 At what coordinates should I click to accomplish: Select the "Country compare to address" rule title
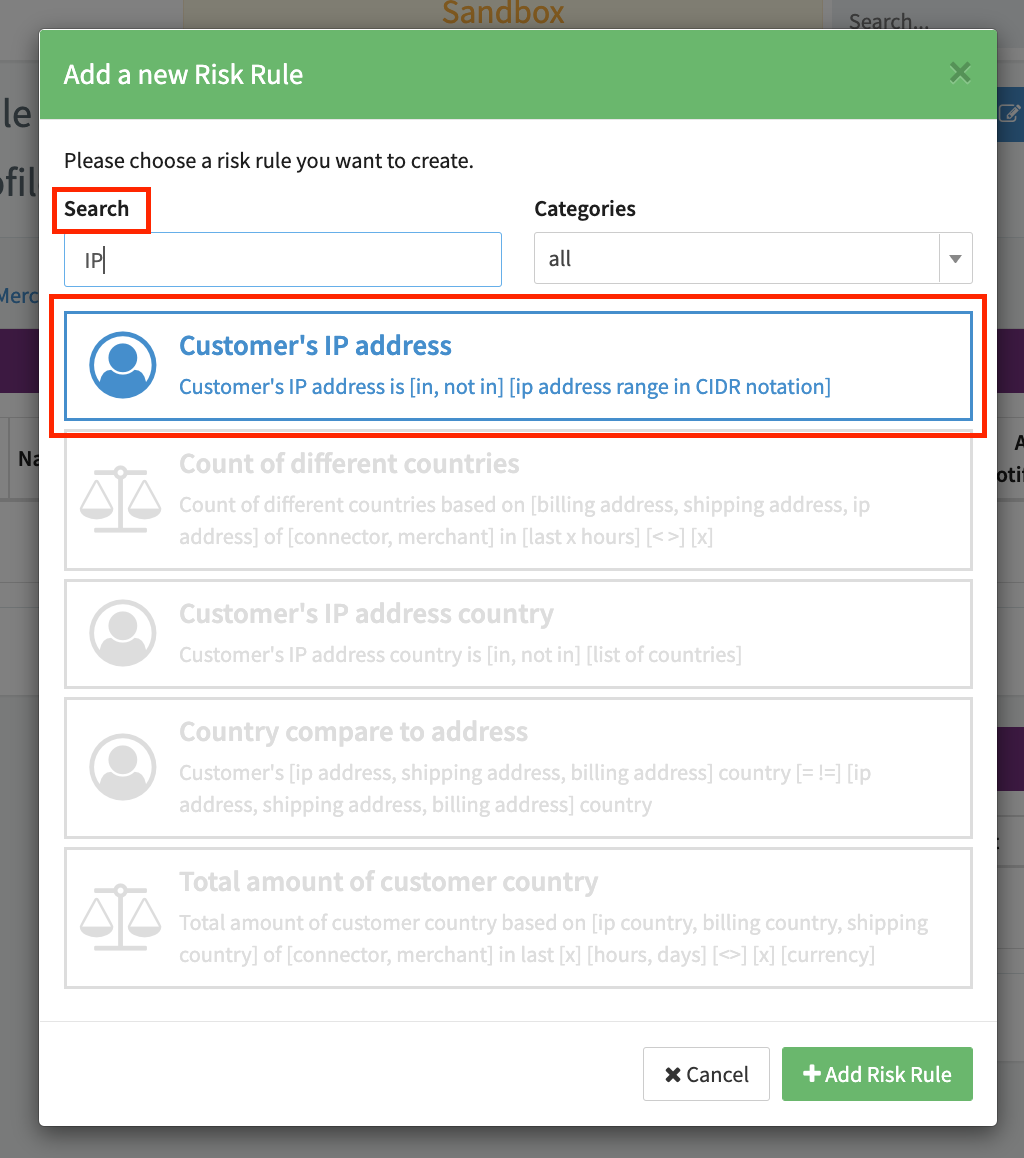(353, 732)
